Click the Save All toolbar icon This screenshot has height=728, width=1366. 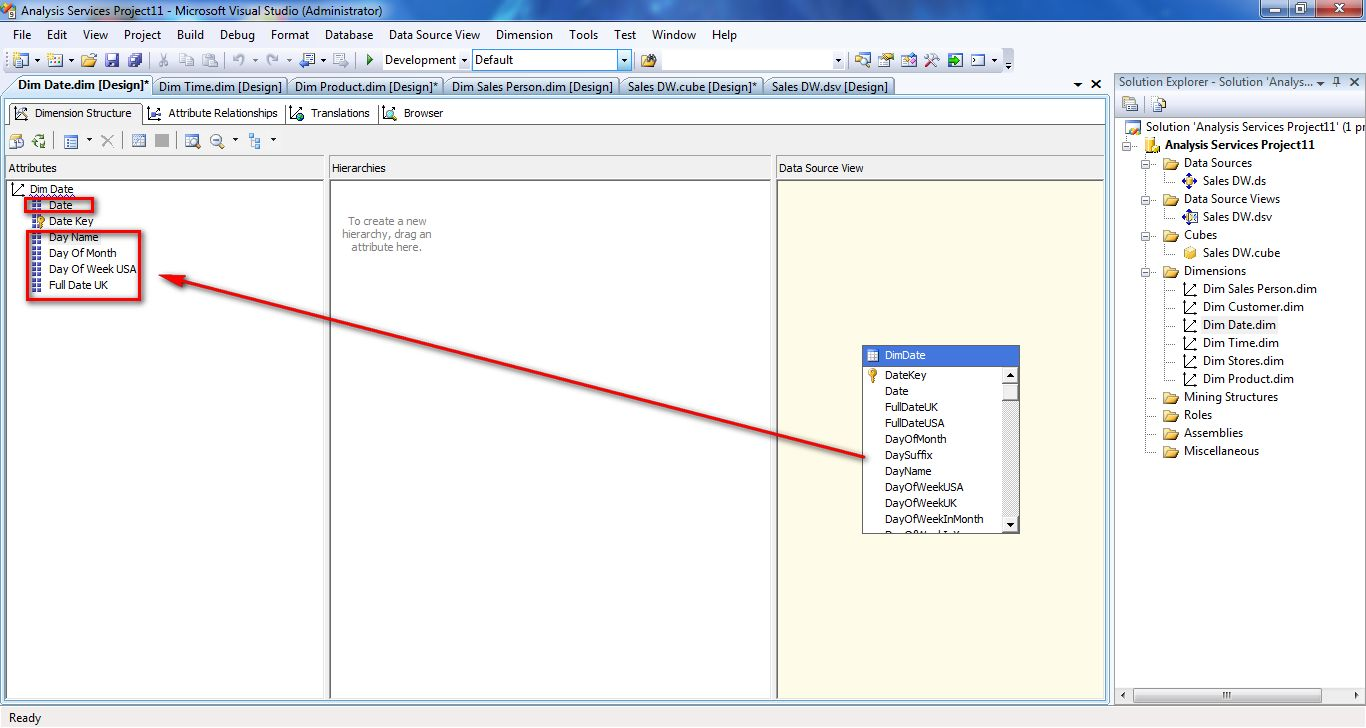tap(132, 61)
